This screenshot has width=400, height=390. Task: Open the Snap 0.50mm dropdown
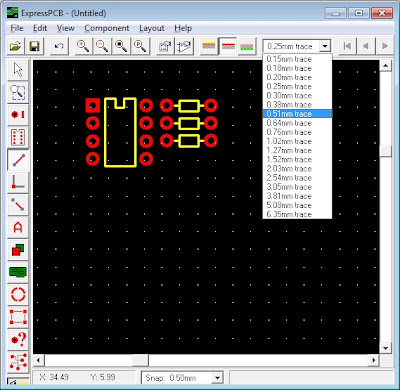(x=182, y=378)
